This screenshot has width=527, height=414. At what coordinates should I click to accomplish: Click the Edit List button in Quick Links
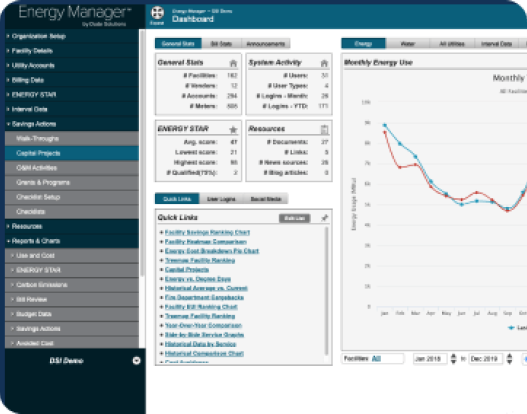[x=294, y=218]
